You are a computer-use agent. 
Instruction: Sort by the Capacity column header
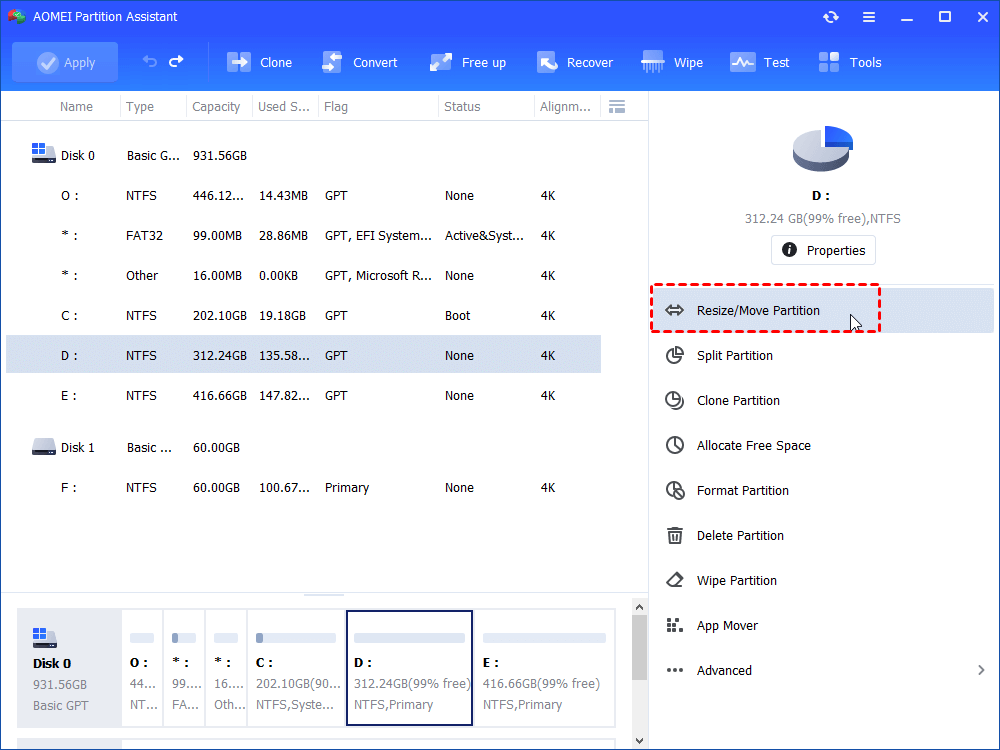pos(216,107)
